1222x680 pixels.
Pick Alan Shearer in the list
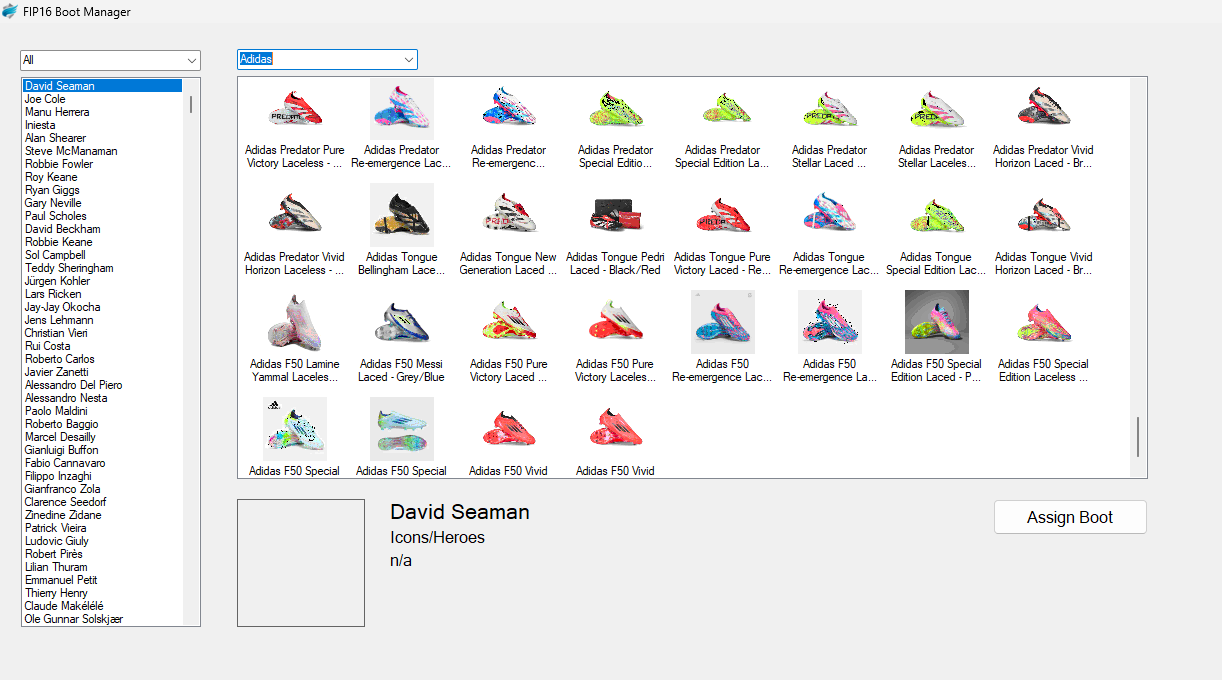[x=102, y=138]
